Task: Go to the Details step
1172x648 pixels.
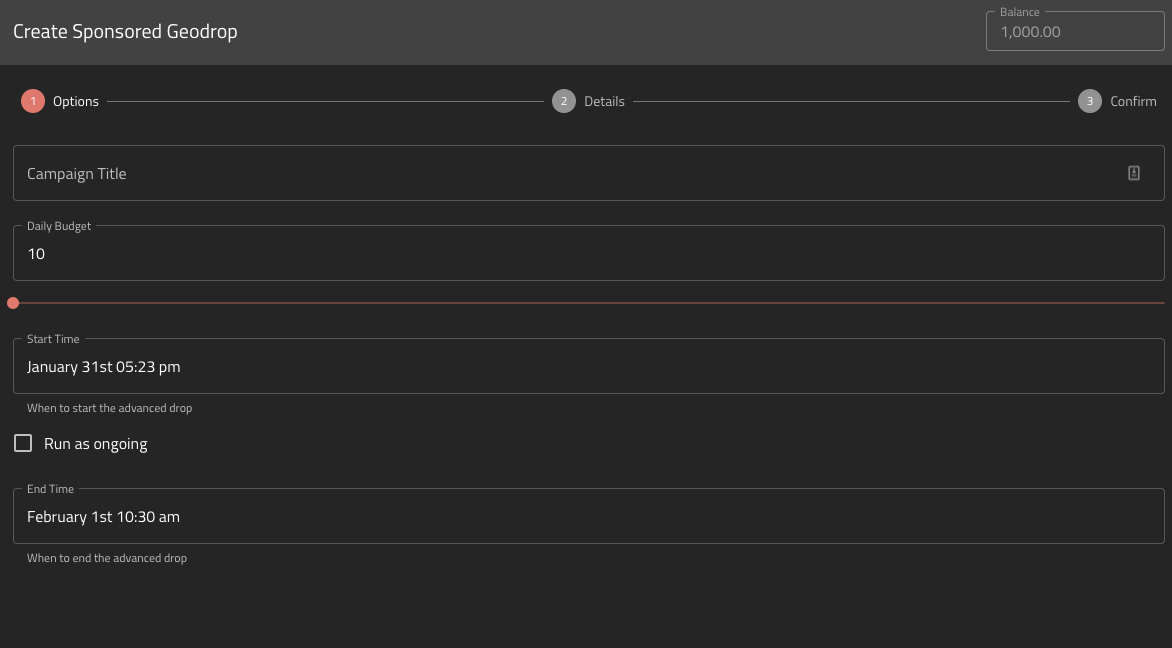Action: [x=604, y=101]
